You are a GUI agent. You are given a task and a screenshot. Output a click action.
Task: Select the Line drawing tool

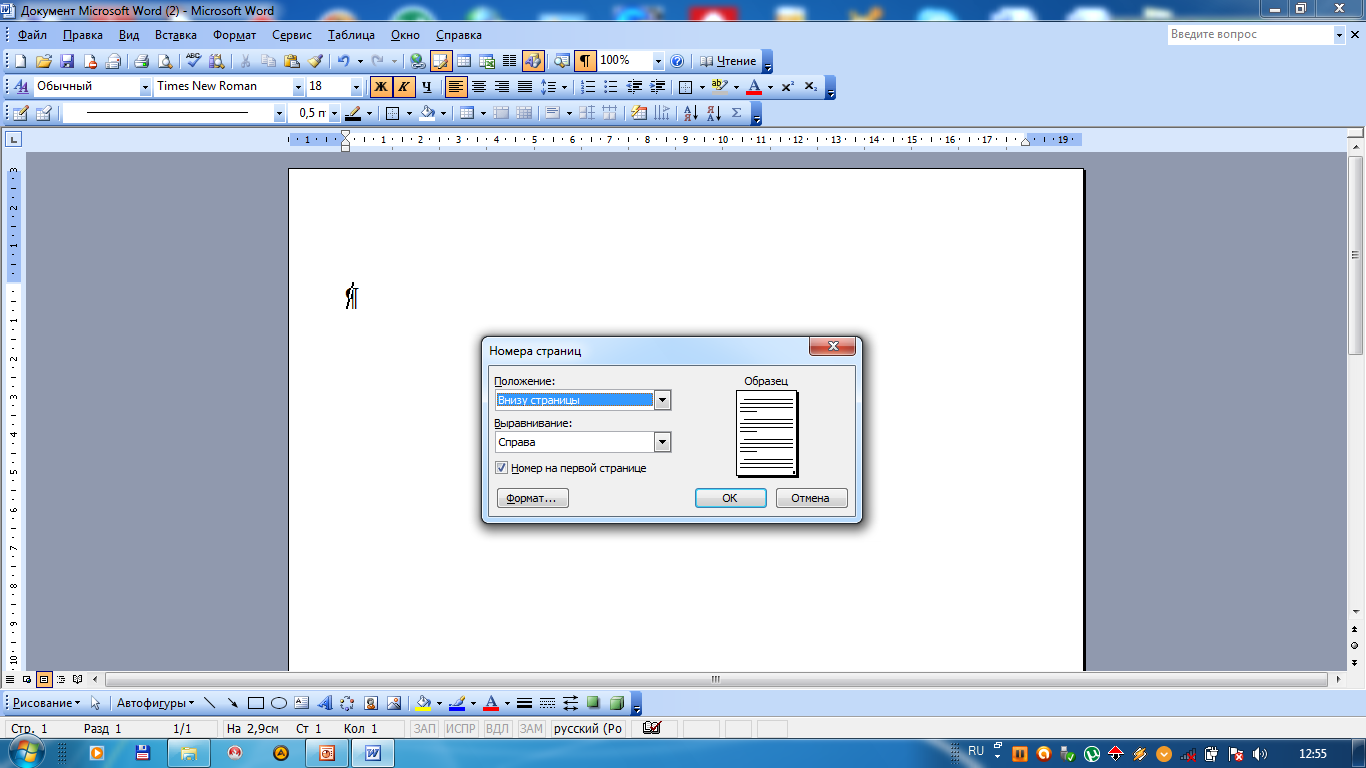pos(210,703)
